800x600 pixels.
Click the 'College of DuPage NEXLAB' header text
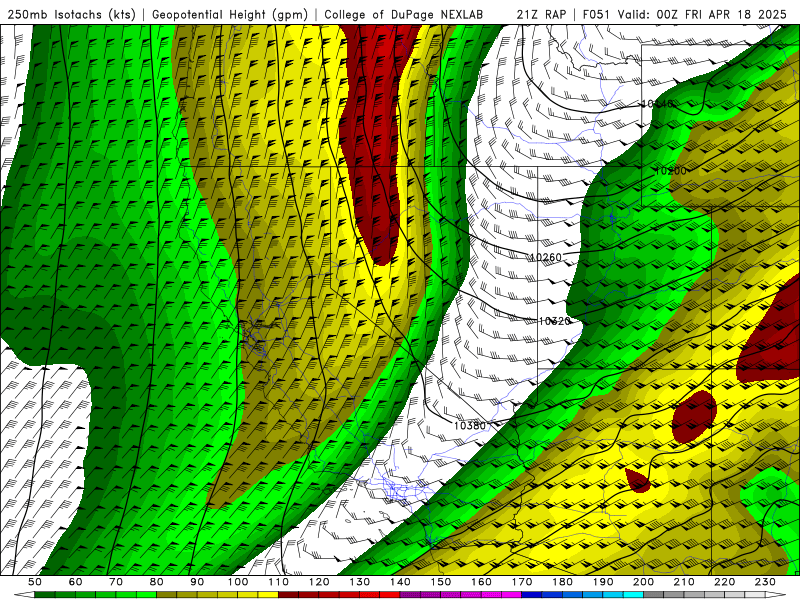coord(404,15)
